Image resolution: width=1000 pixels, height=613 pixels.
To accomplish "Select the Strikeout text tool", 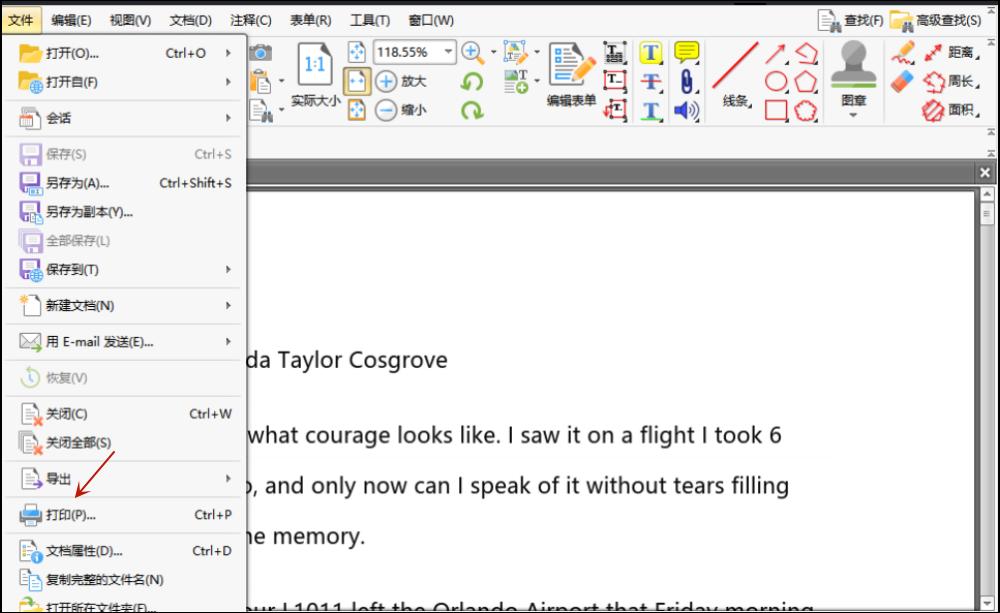I will [651, 82].
